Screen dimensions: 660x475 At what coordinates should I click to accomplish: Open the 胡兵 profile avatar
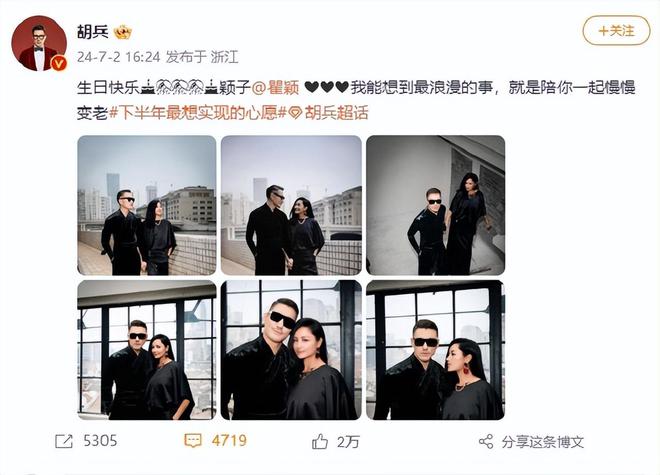[x=39, y=43]
